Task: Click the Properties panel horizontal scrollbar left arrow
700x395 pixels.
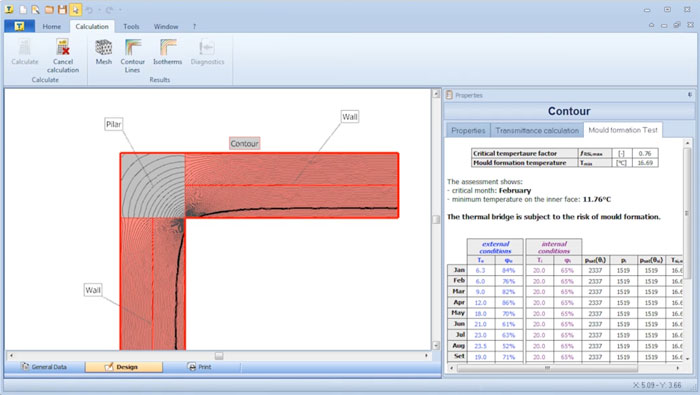Action: (x=451, y=368)
